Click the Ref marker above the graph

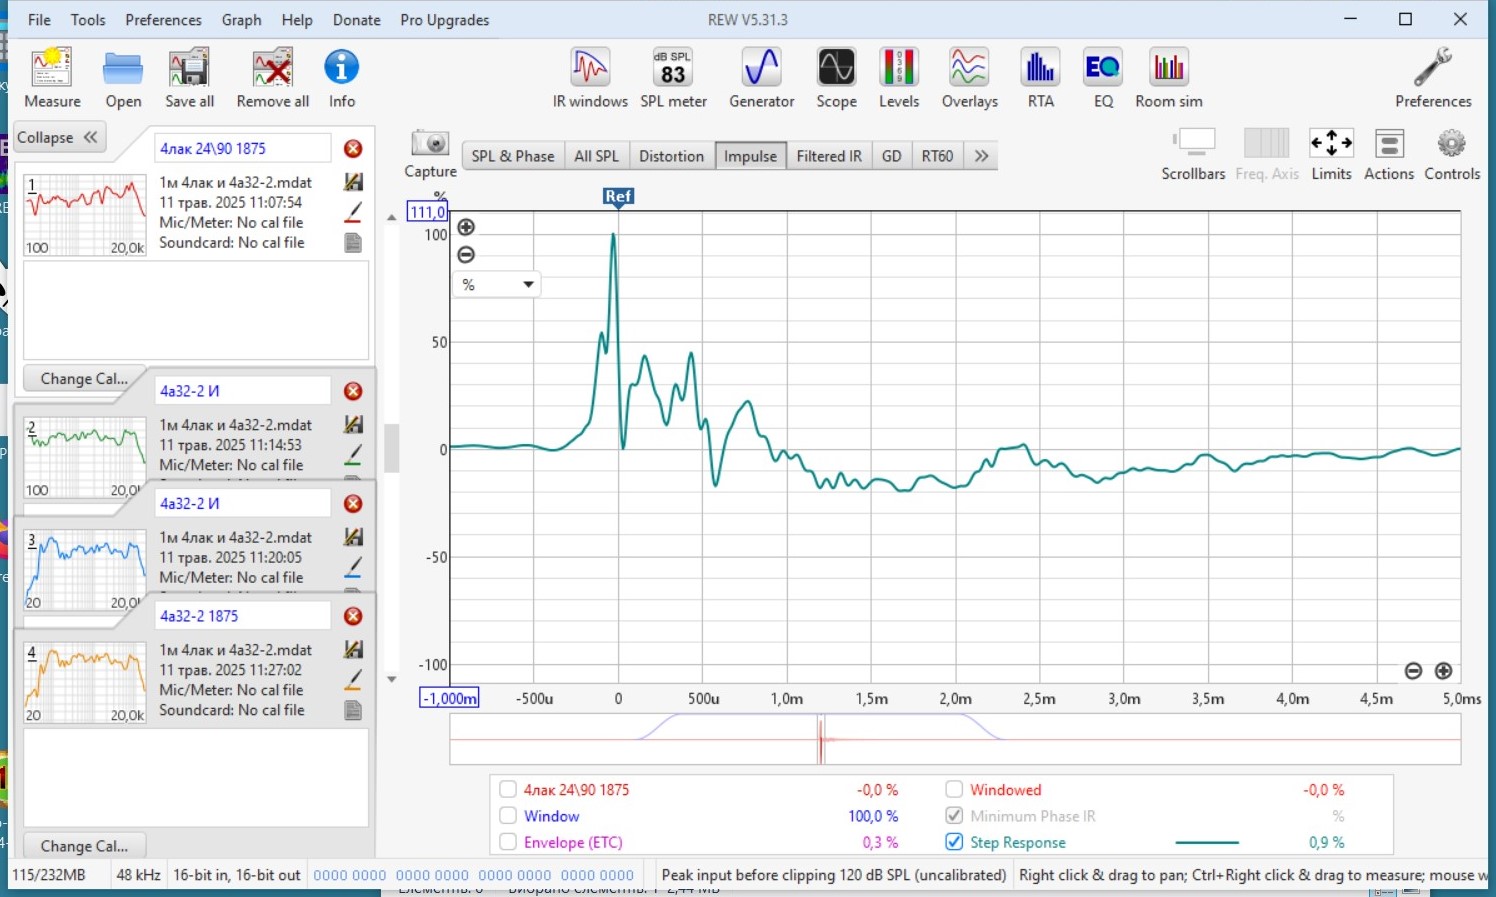pyautogui.click(x=618, y=197)
